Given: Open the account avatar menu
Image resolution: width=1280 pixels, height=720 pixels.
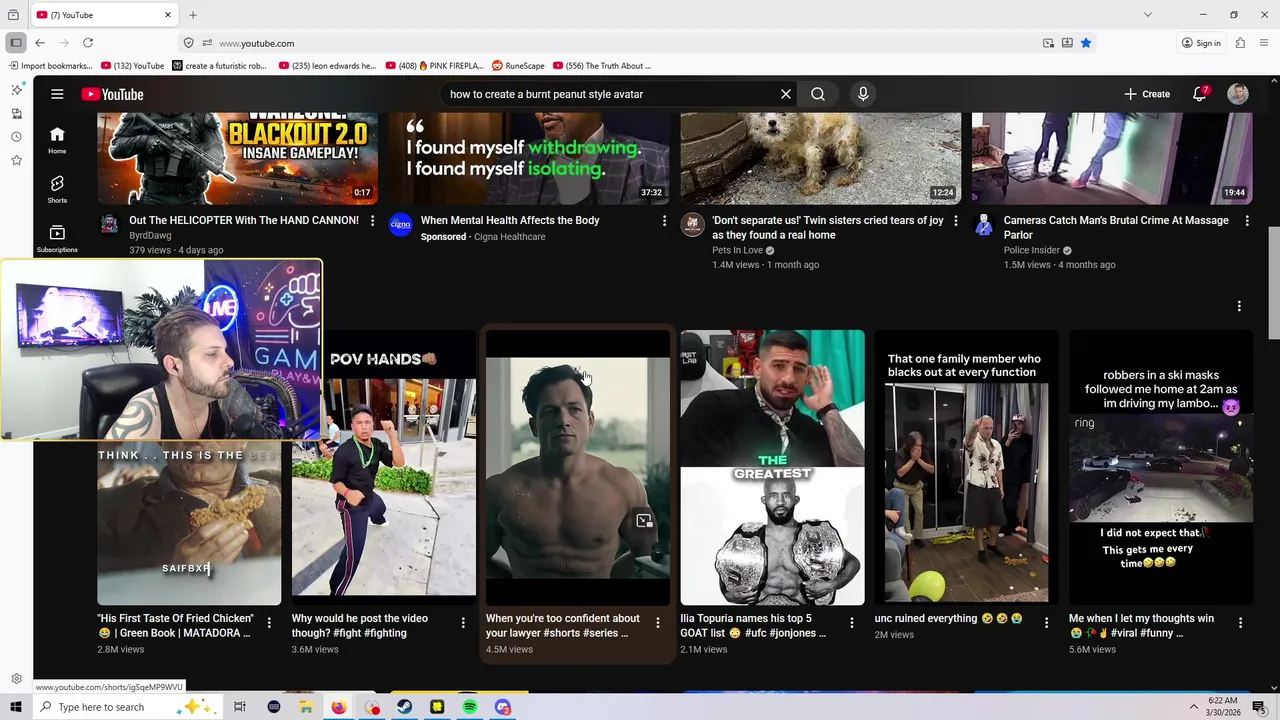Looking at the screenshot, I should pyautogui.click(x=1238, y=94).
